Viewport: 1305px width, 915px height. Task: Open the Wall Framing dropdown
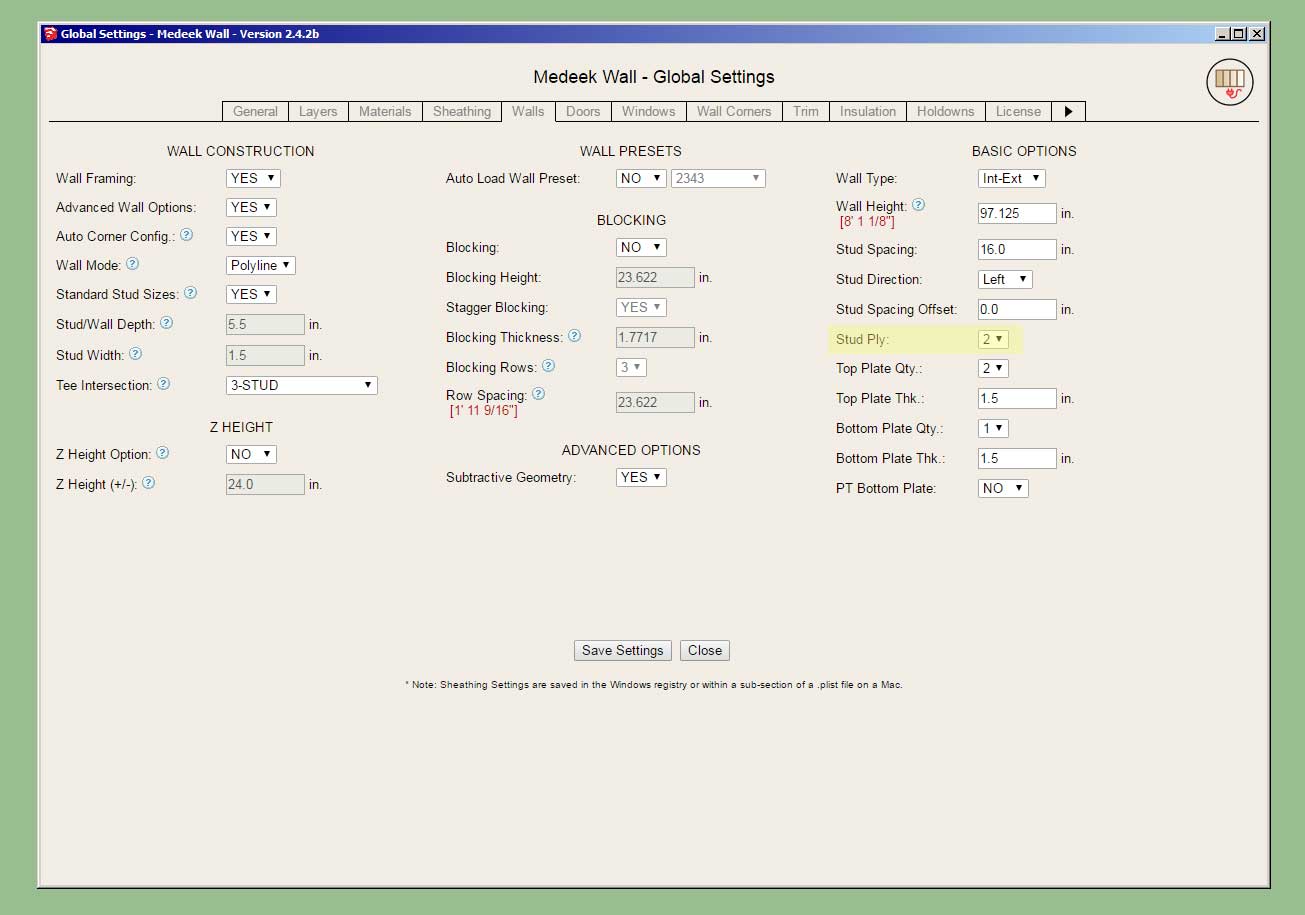253,178
